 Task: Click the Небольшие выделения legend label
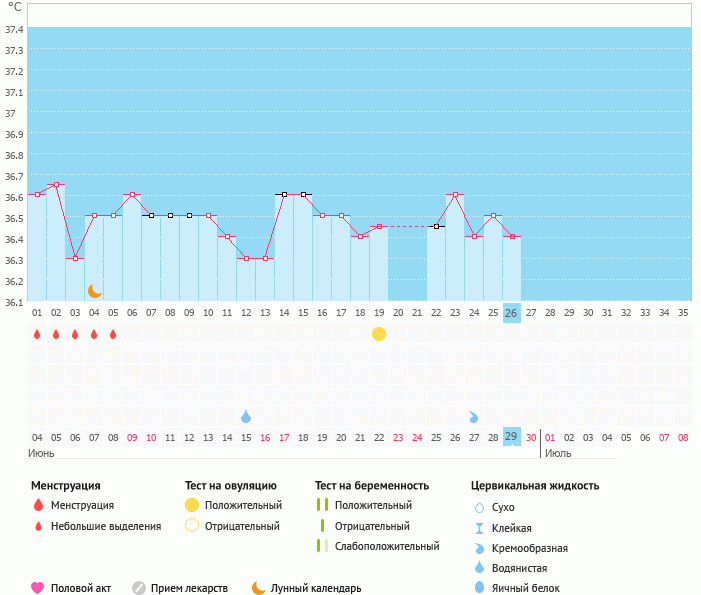click(x=106, y=526)
